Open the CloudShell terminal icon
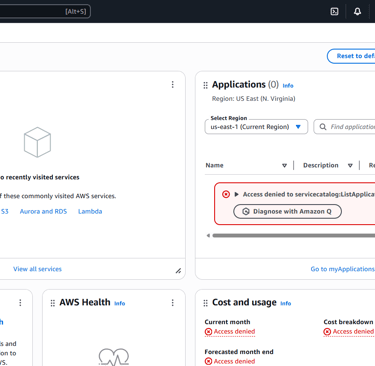This screenshot has height=366, width=375. 334,11
